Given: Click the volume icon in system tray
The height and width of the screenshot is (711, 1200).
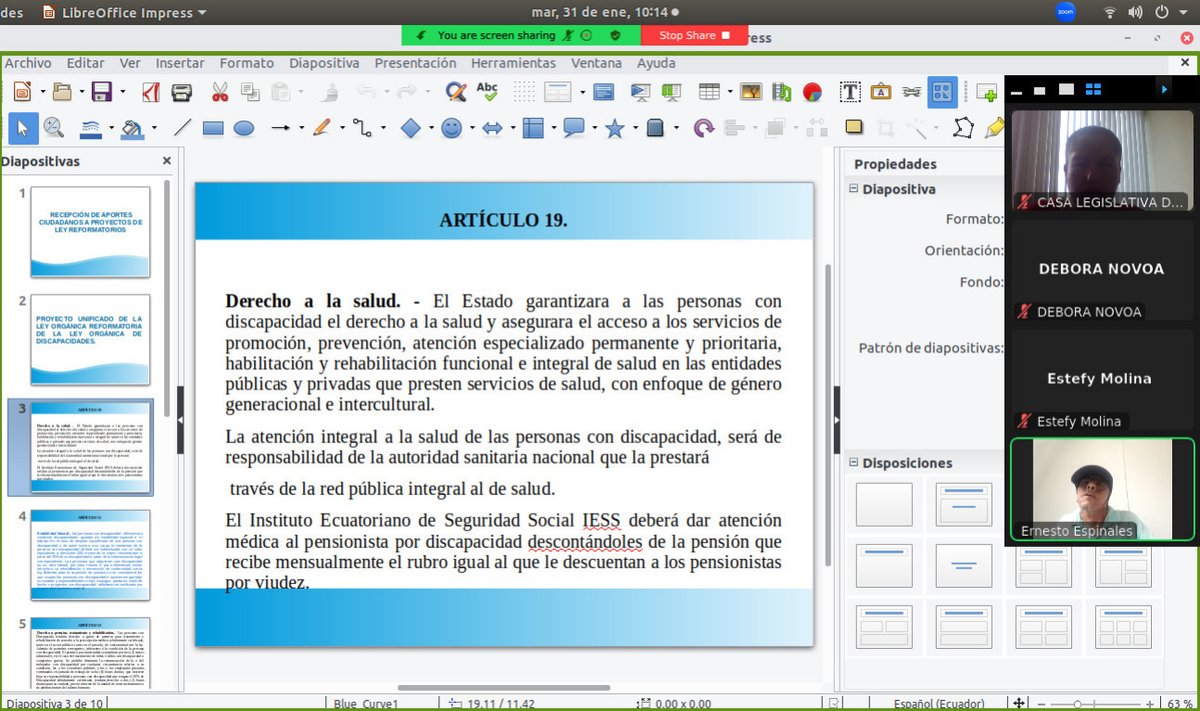Looking at the screenshot, I should 1135,12.
